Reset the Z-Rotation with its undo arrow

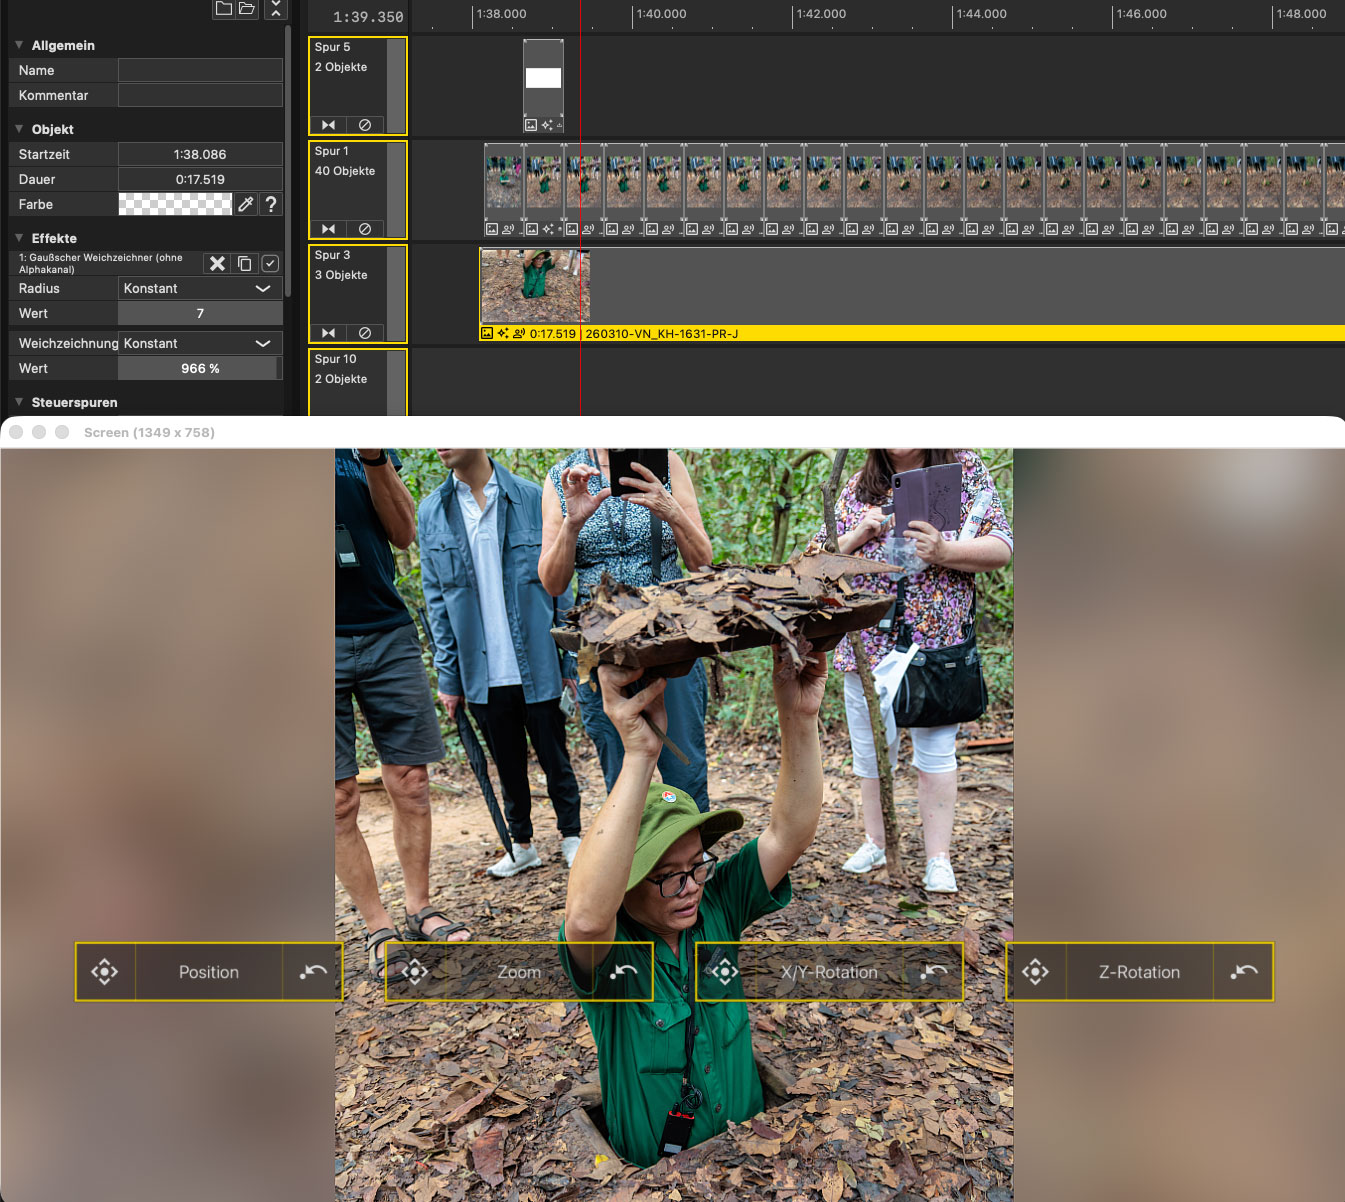[x=1244, y=972]
